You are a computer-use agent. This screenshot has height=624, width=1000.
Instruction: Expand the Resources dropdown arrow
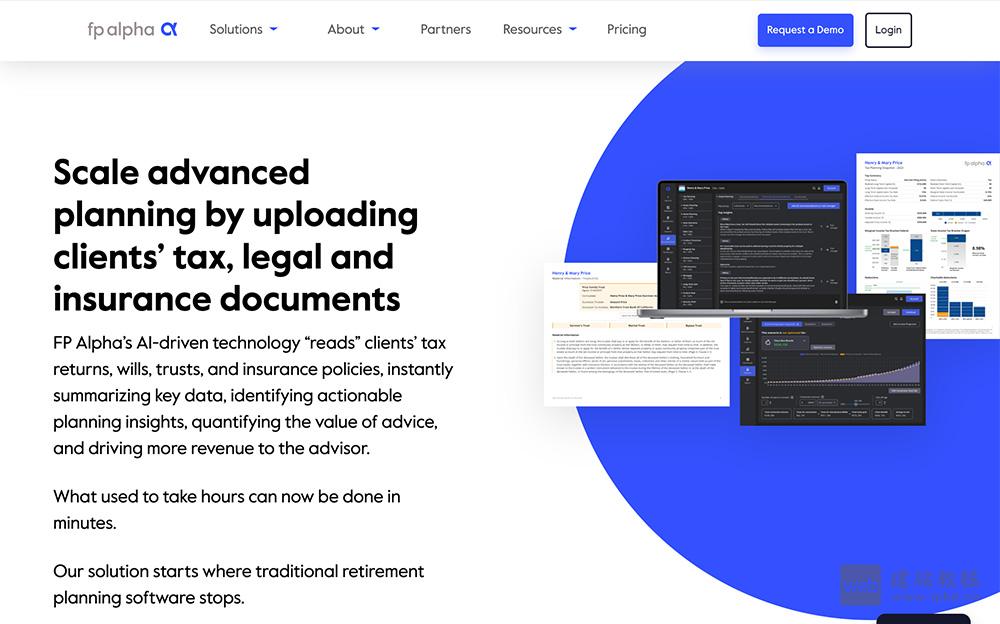point(573,29)
